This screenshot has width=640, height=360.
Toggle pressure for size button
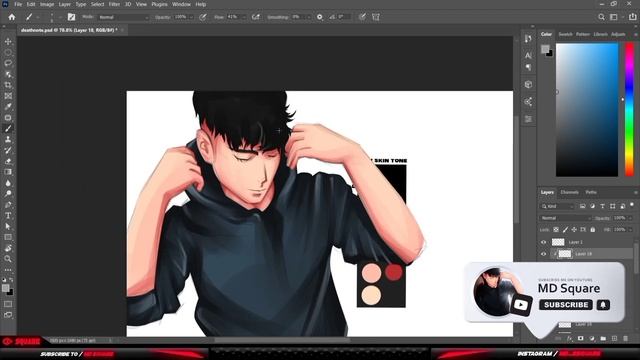362,17
